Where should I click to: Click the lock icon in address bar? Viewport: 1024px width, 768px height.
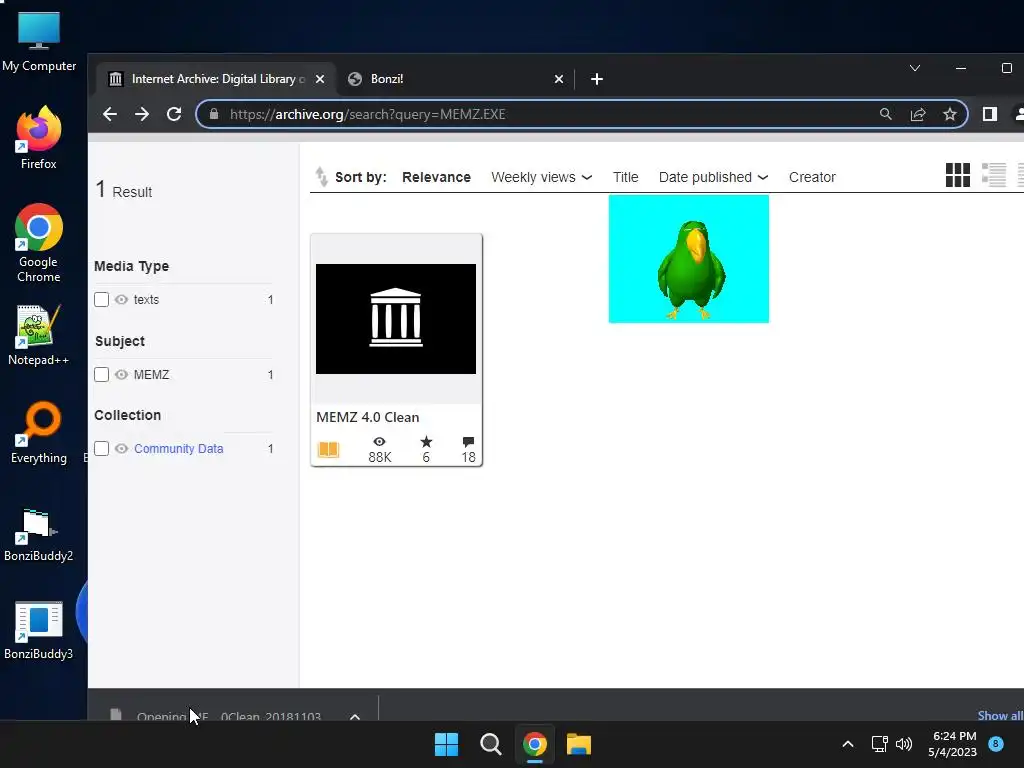[214, 114]
